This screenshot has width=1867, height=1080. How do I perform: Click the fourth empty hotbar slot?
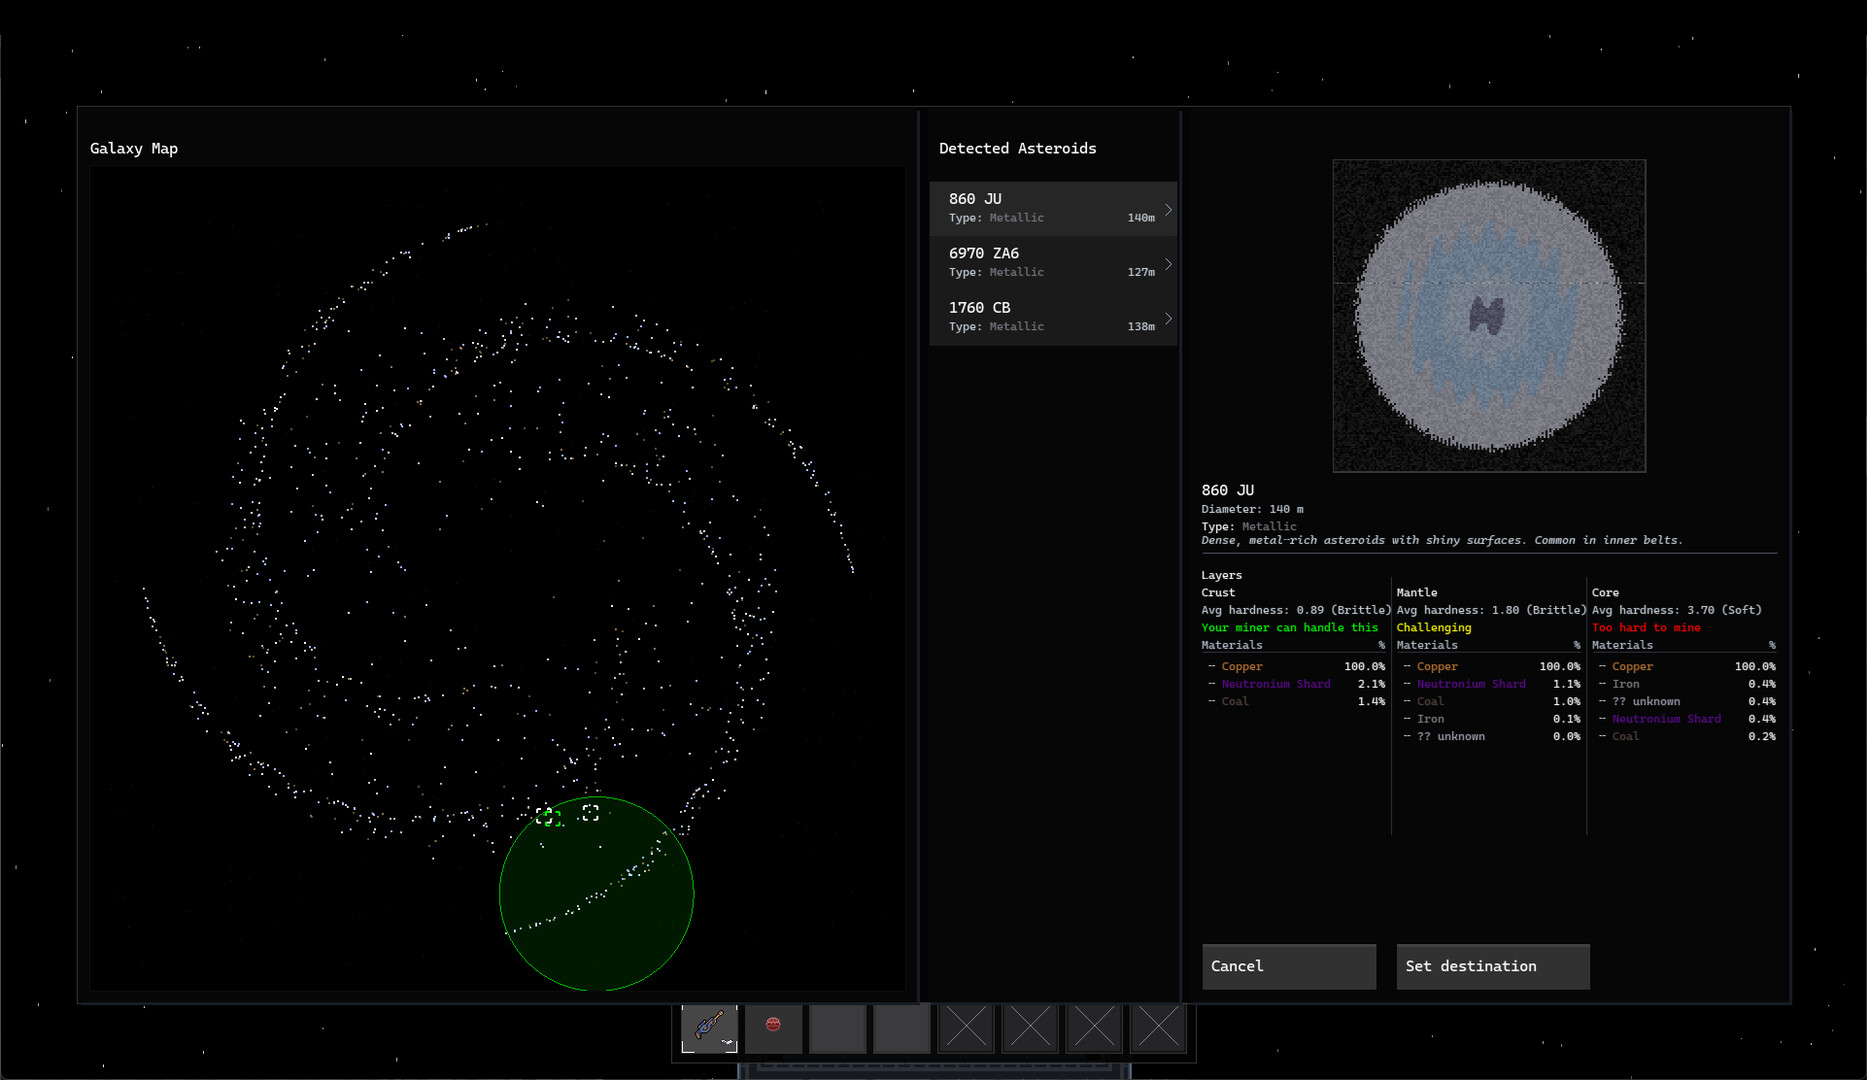click(901, 1028)
